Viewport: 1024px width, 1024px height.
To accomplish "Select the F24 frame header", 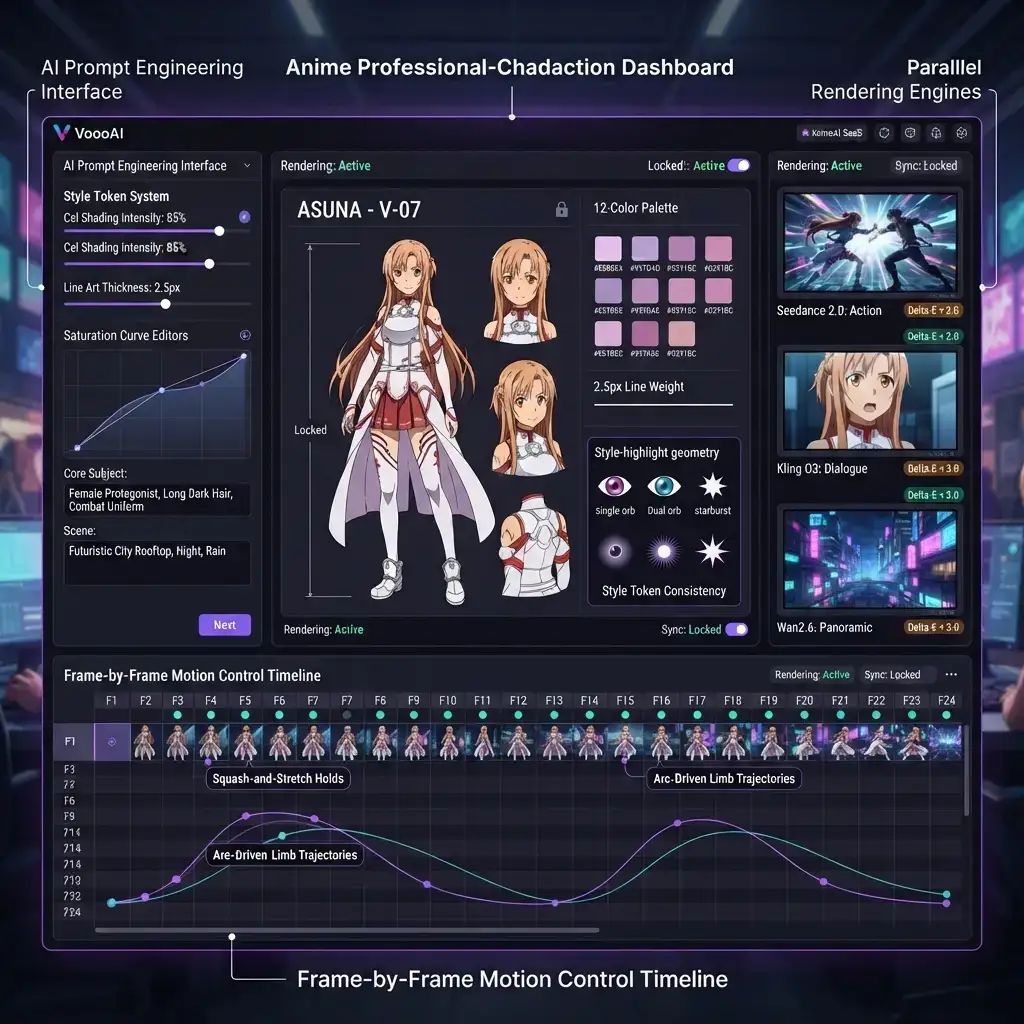I will [947, 700].
